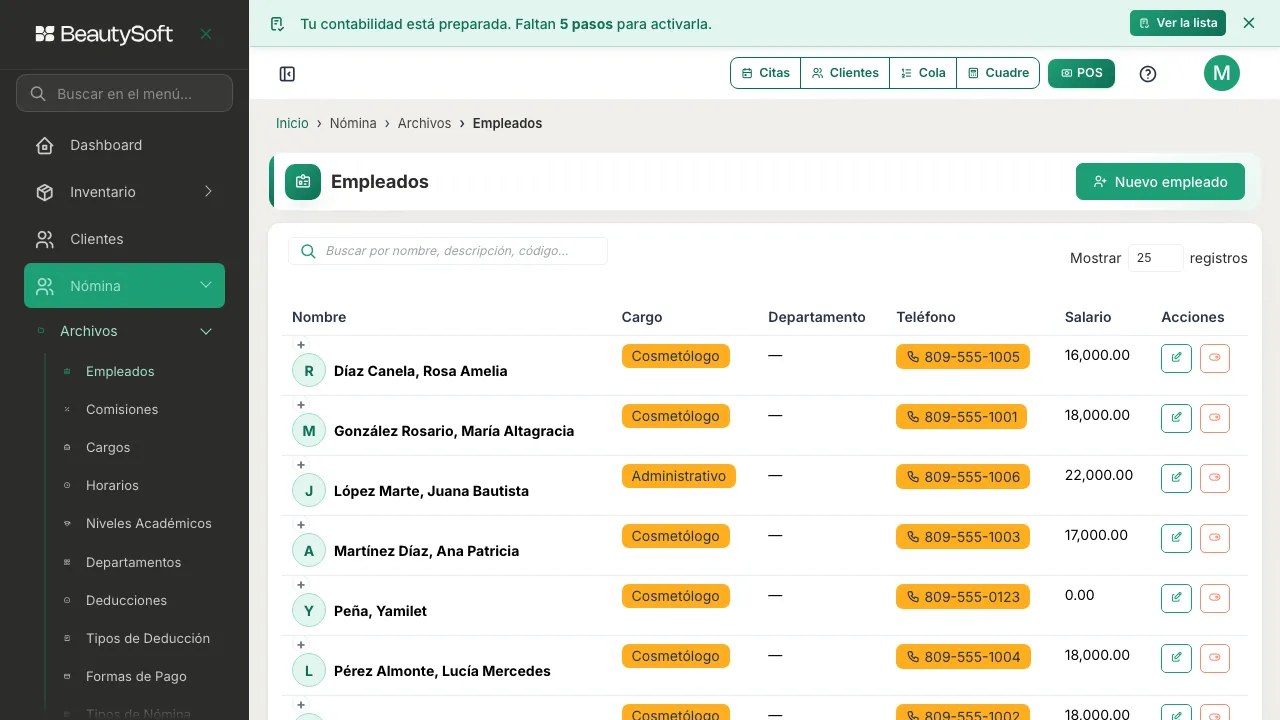Edit the Martínez Díaz, Ana Patricia record
The image size is (1280, 720).
[1176, 538]
